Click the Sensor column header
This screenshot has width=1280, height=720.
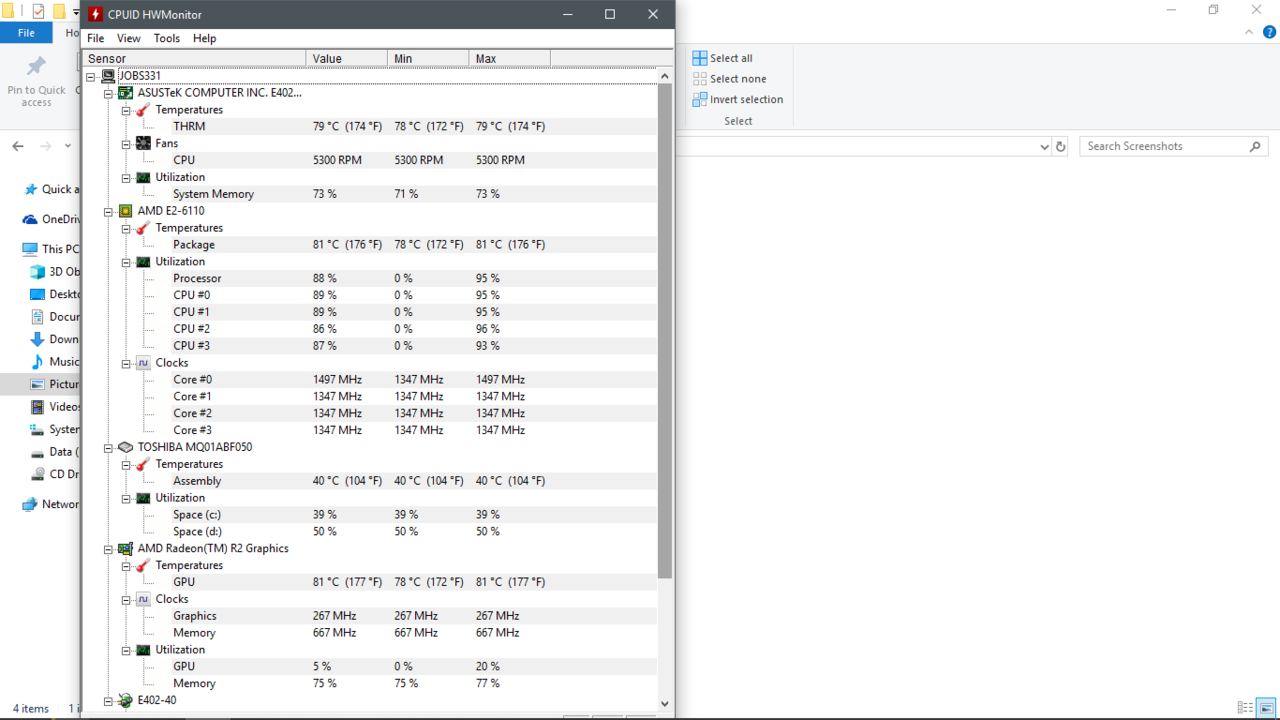194,59
